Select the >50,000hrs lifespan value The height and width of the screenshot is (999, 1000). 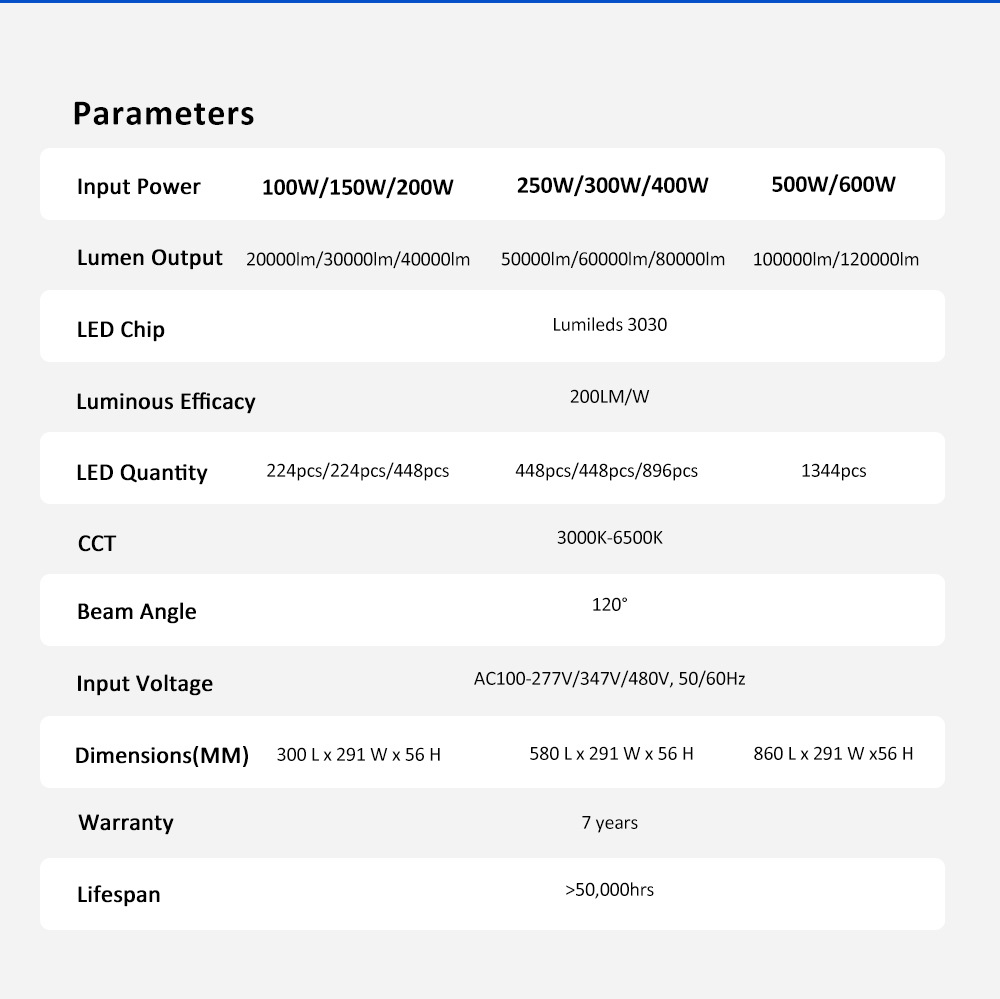click(609, 889)
